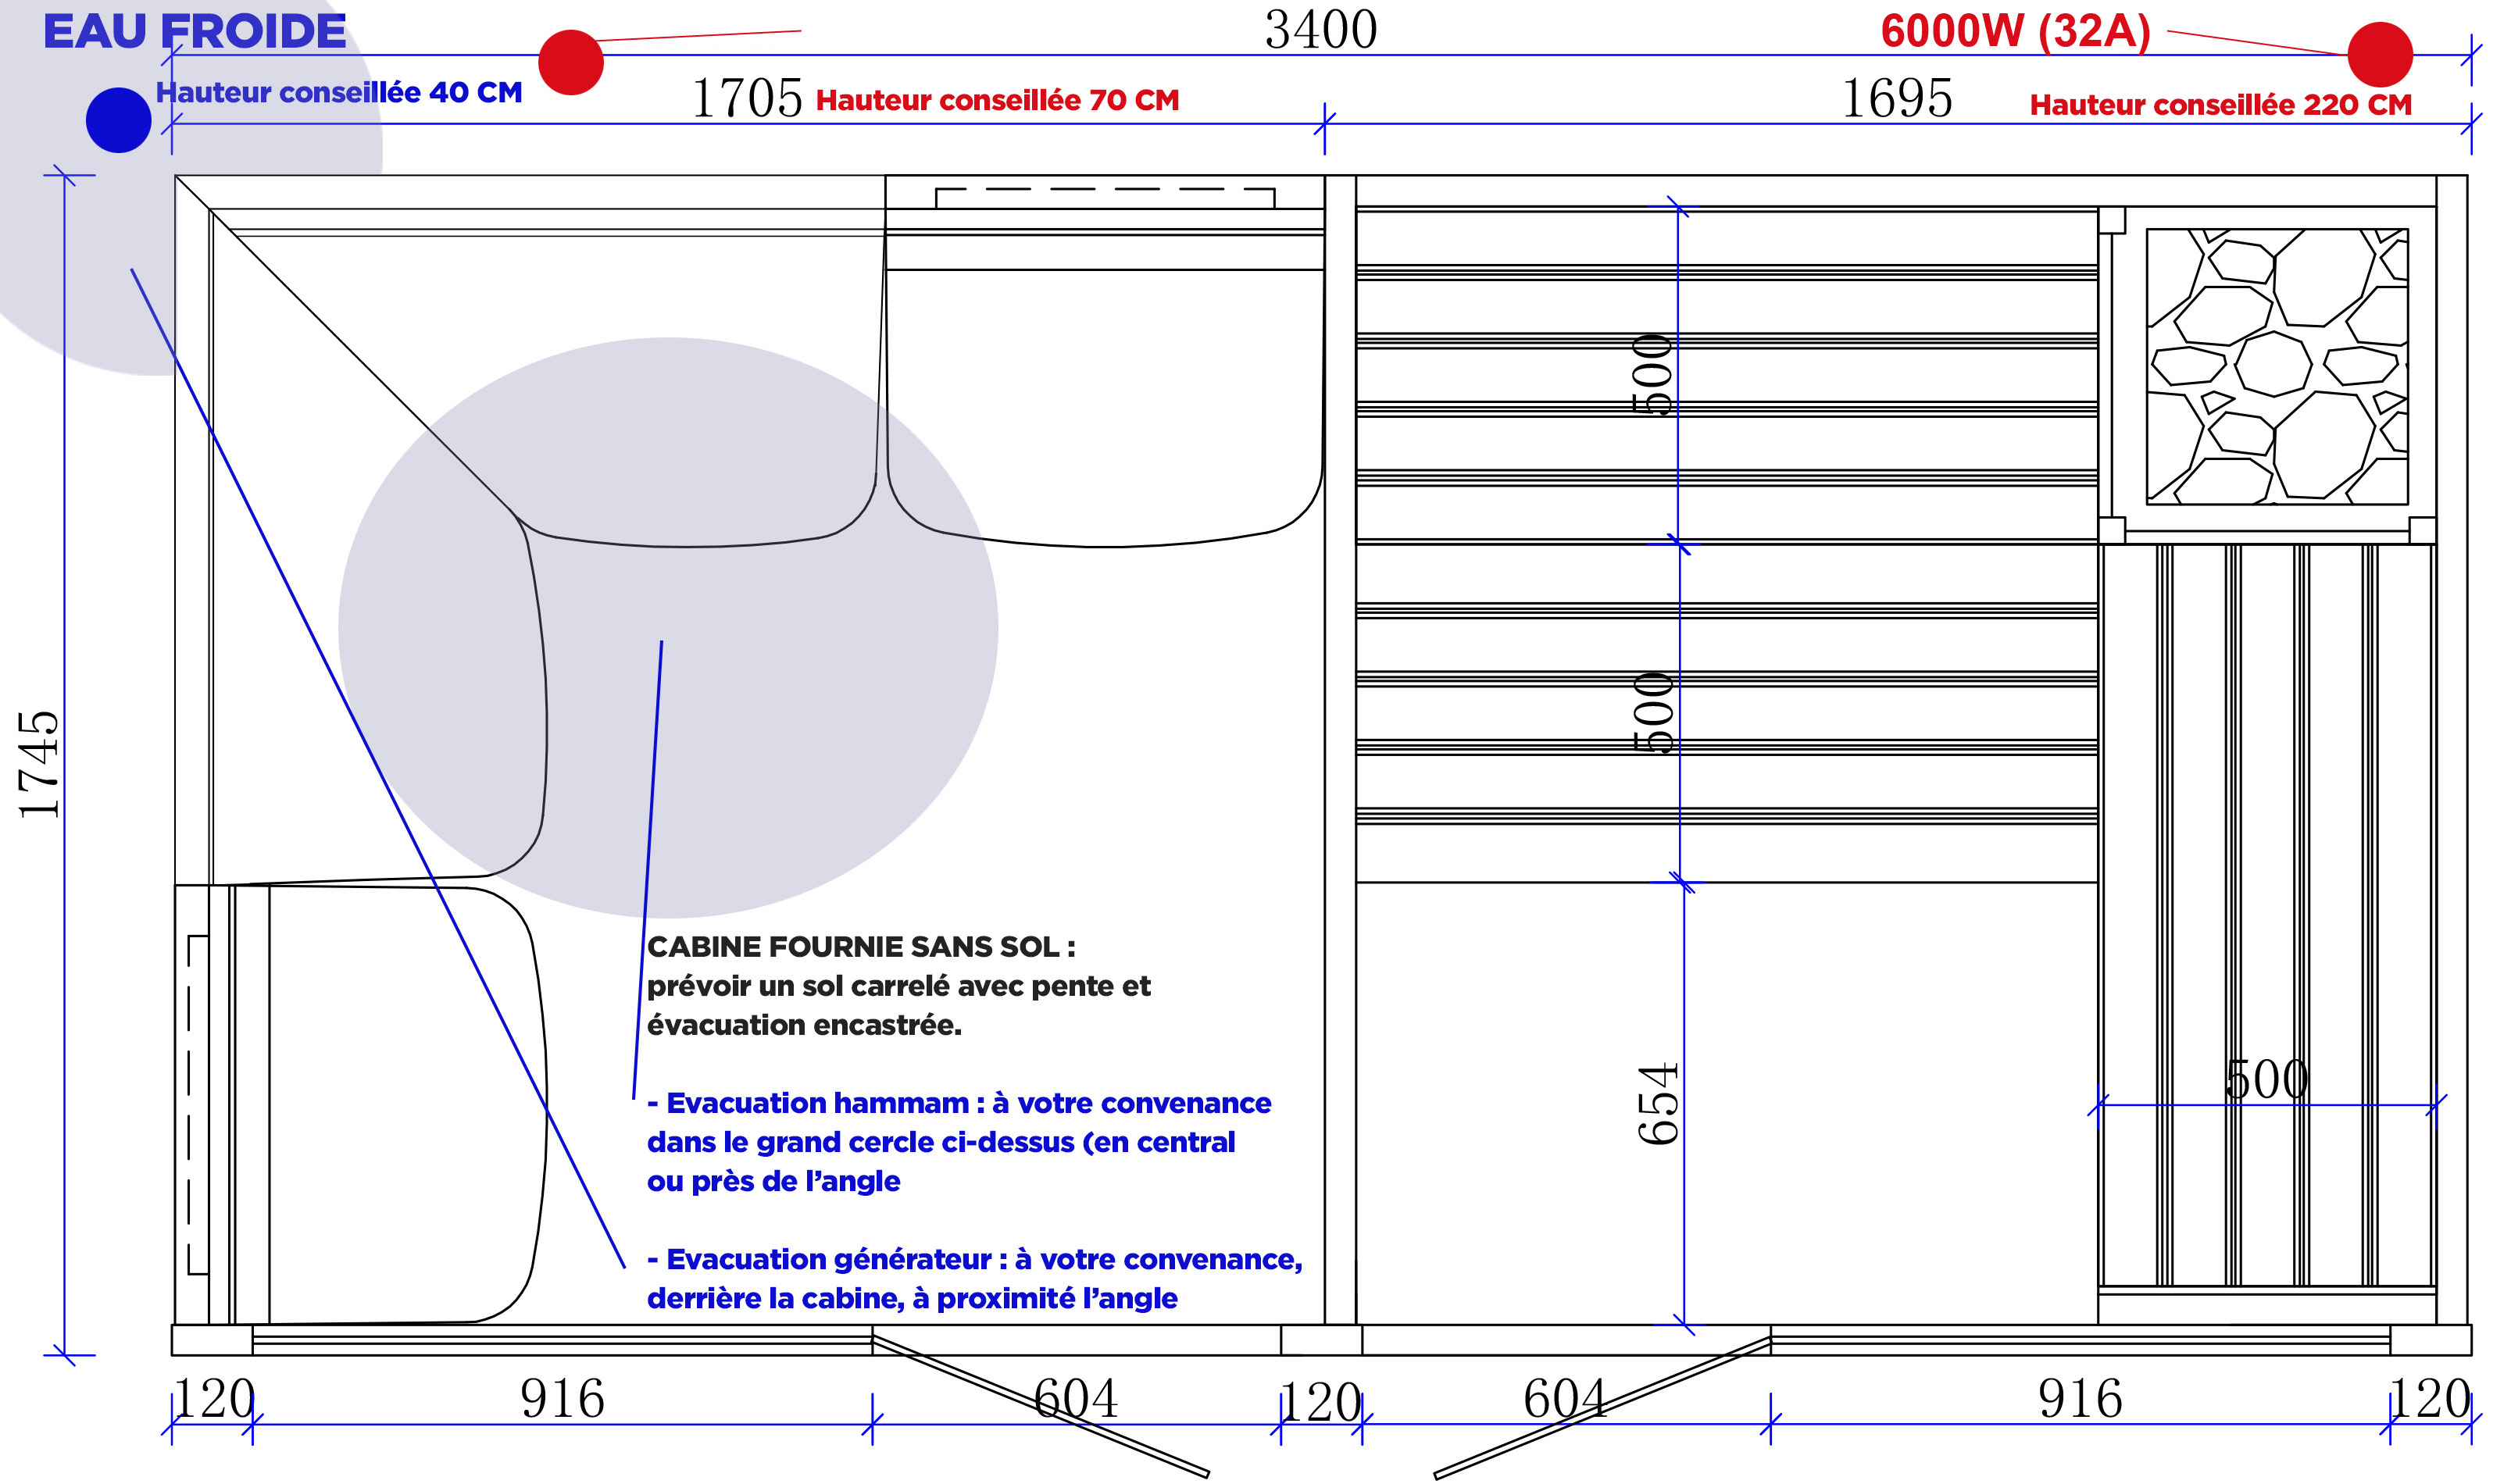Click the red dot at 70 CM height
This screenshot has width=2511, height=1484.
tap(570, 62)
